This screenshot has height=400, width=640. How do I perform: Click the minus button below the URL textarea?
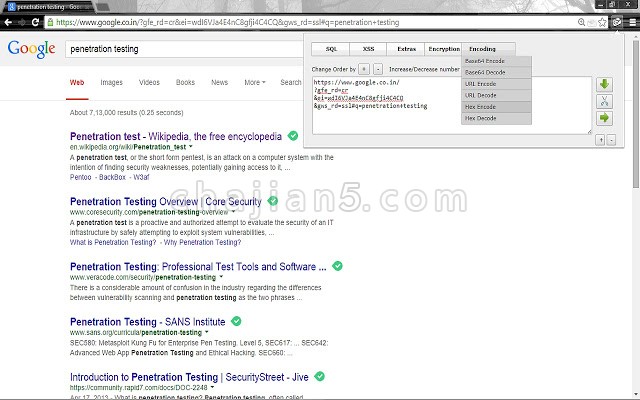[x=611, y=140]
